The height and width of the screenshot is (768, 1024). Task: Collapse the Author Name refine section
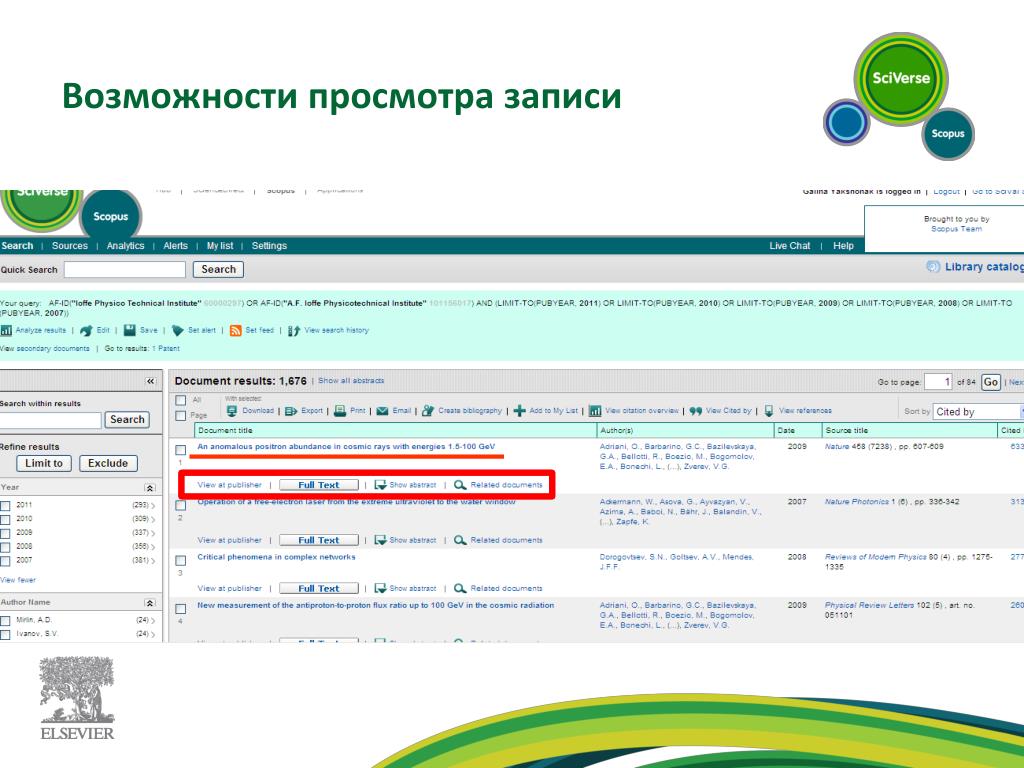pyautogui.click(x=150, y=603)
